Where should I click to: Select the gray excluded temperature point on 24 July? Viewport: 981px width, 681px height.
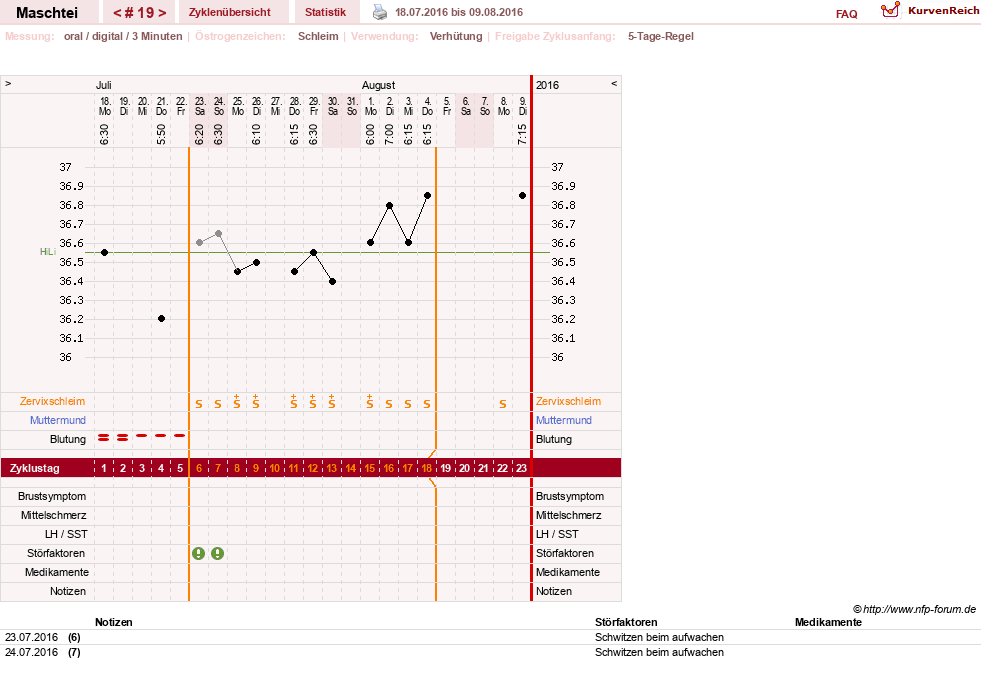[x=218, y=233]
